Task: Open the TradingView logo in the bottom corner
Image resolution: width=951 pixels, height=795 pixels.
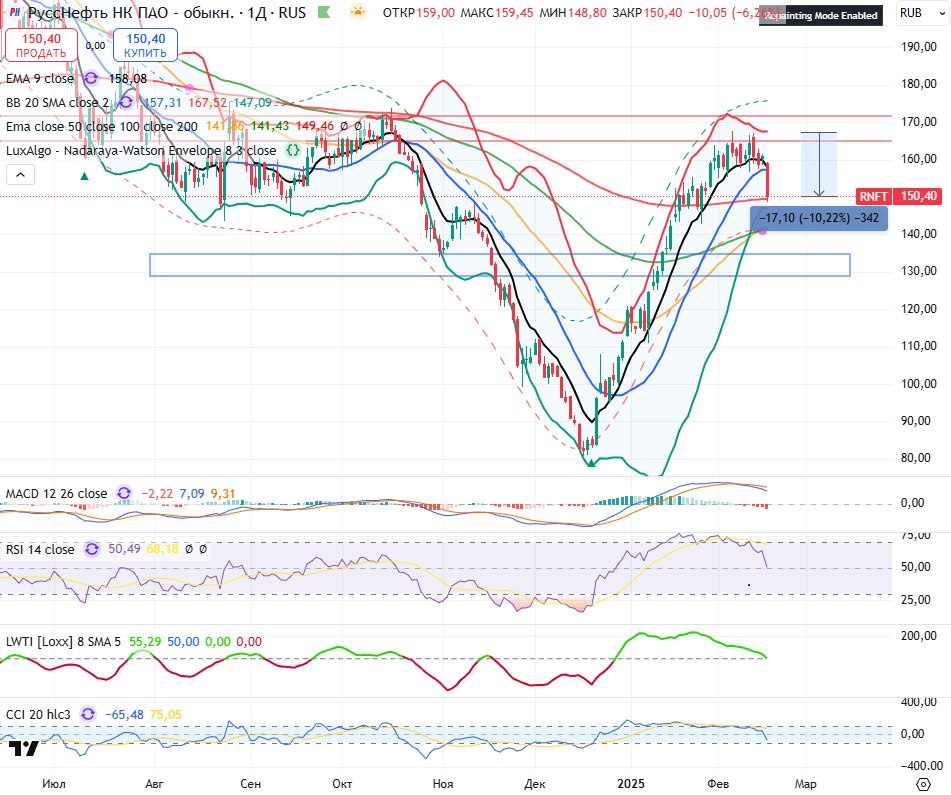Action: pyautogui.click(x=24, y=748)
